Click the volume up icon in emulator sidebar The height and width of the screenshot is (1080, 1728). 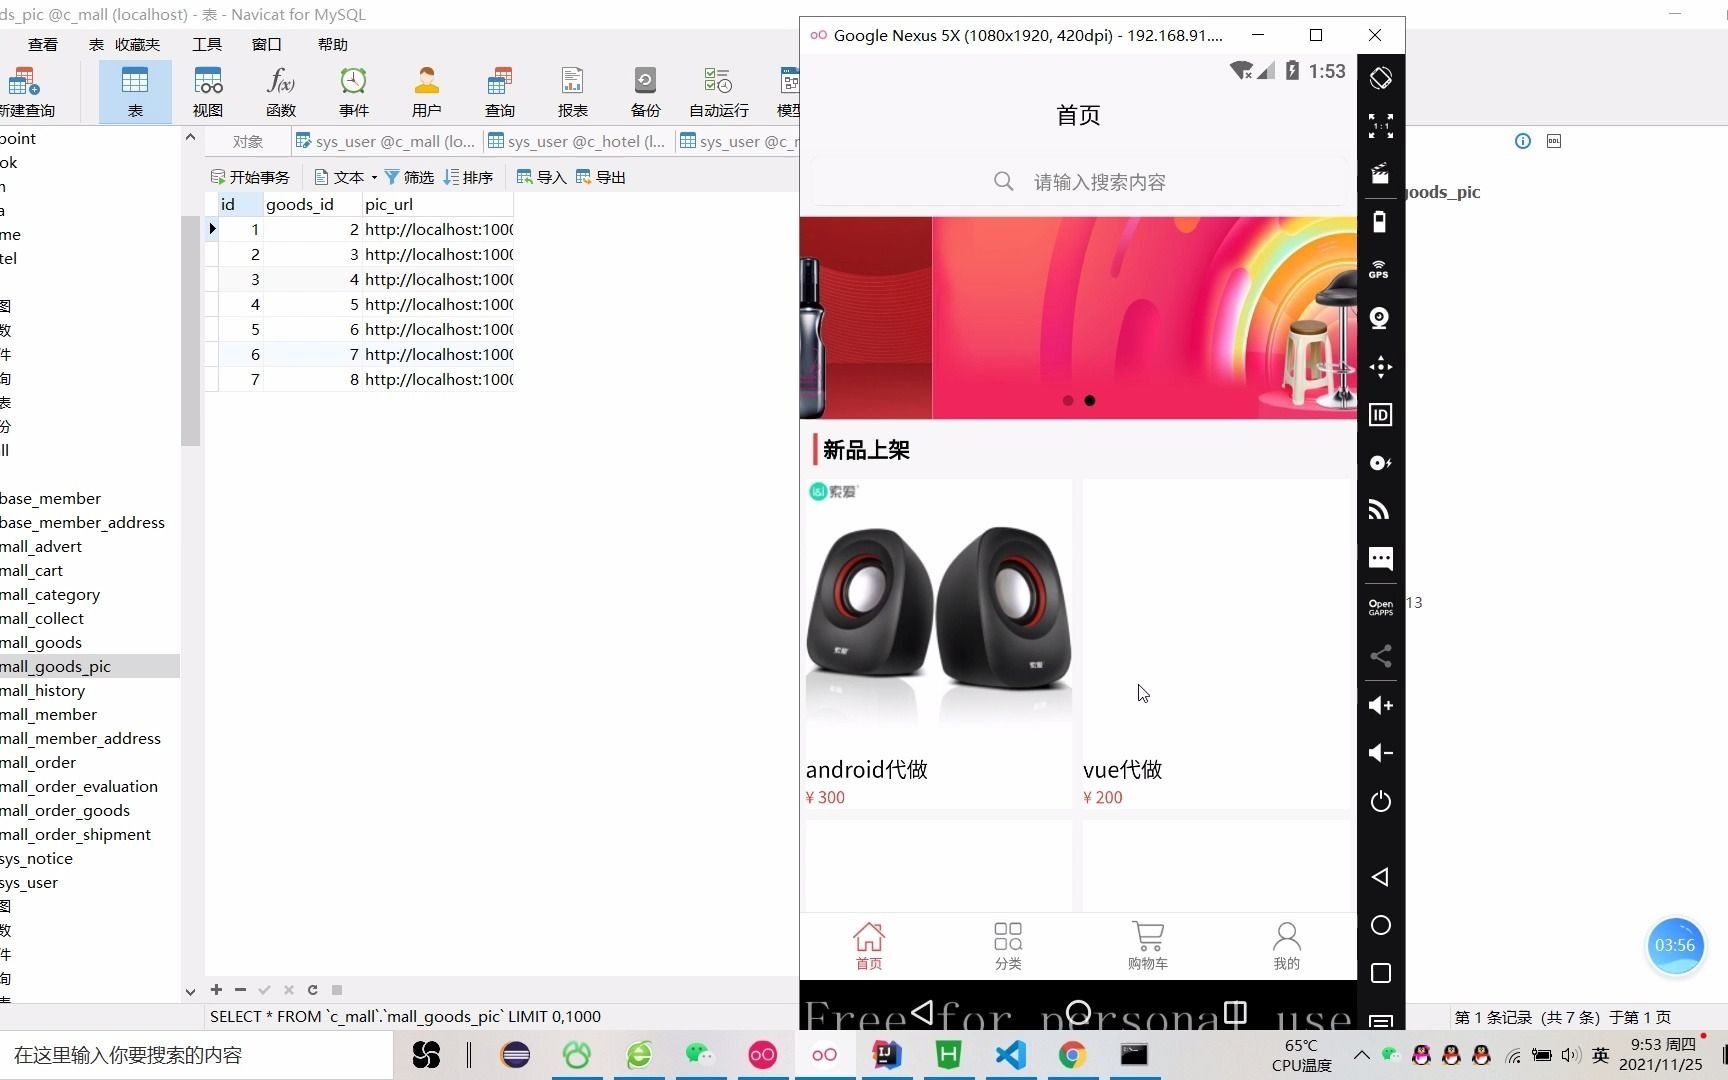tap(1380, 706)
